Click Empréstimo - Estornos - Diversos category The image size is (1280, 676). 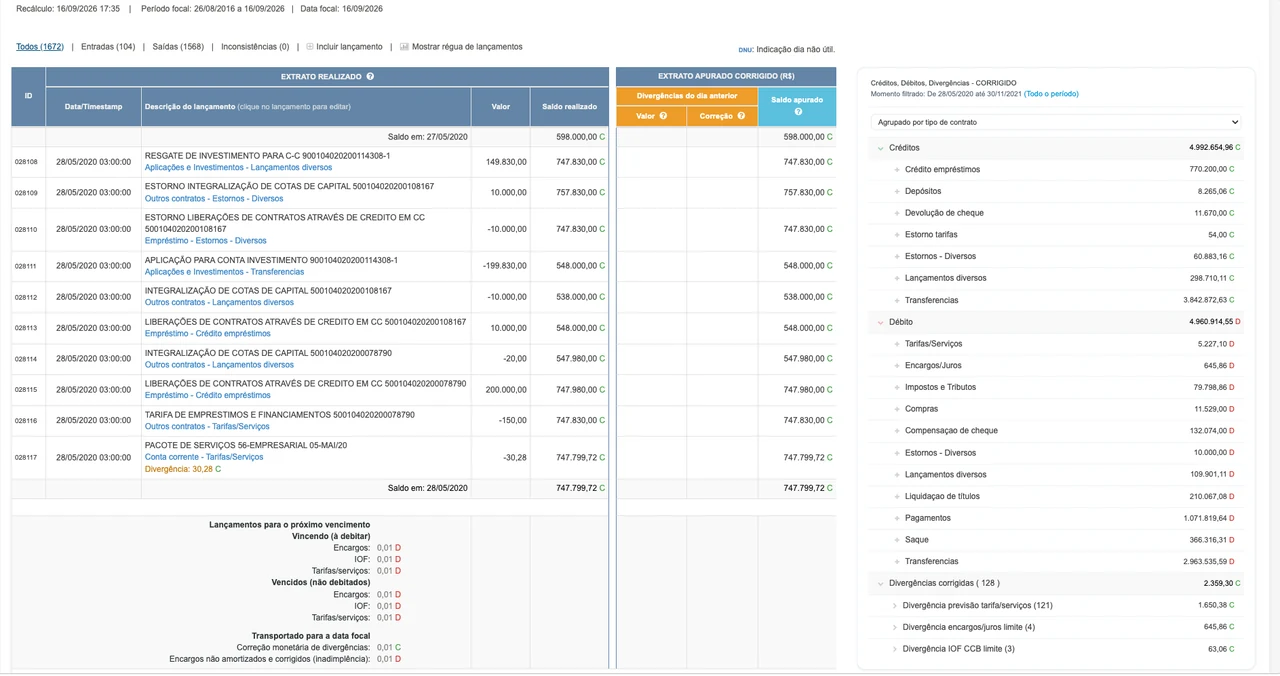(206, 241)
